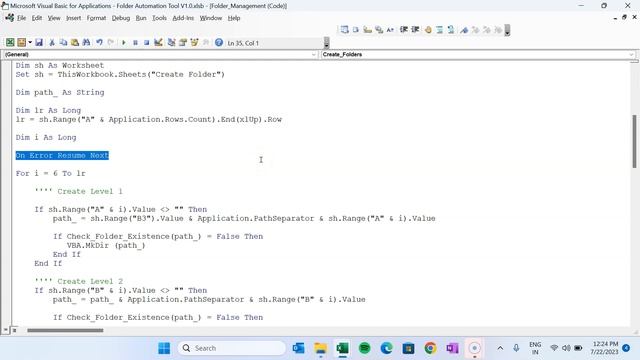Viewport: 640px width, 360px height.
Task: Click the Paste clipboard icon
Action: [75, 42]
